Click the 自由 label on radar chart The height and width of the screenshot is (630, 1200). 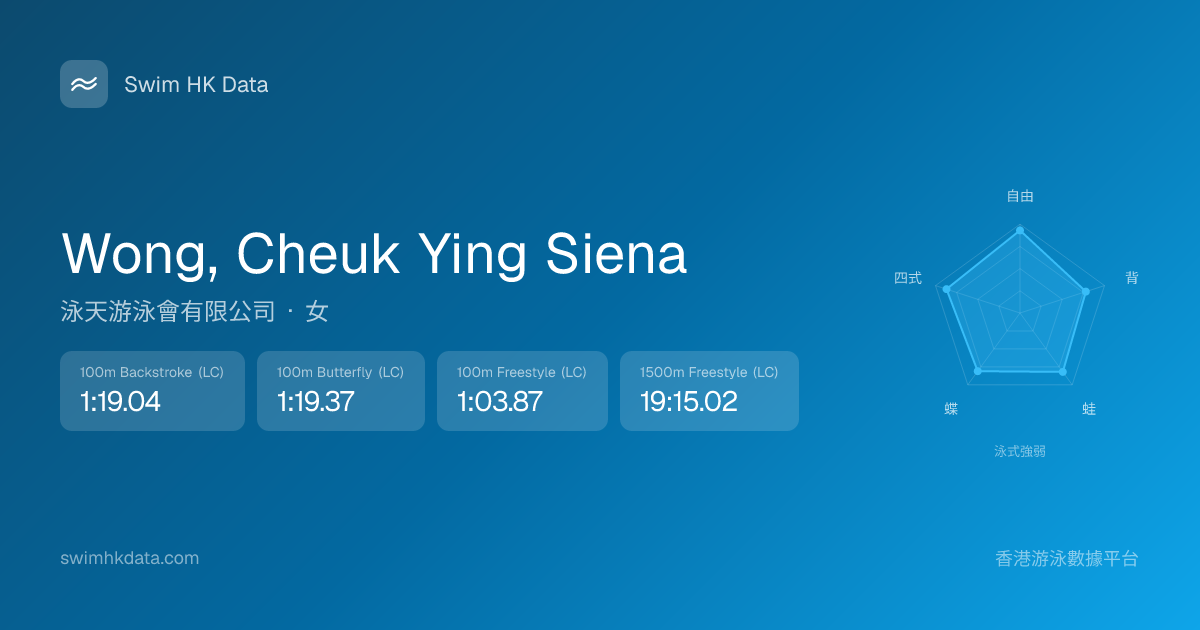click(1020, 196)
